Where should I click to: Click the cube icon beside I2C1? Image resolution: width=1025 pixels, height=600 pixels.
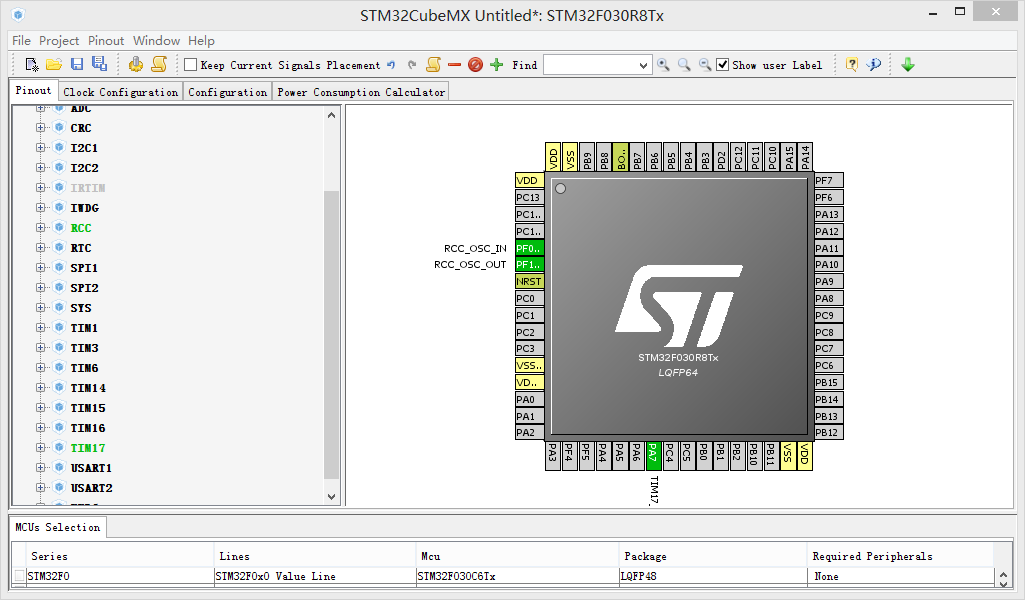pos(59,147)
